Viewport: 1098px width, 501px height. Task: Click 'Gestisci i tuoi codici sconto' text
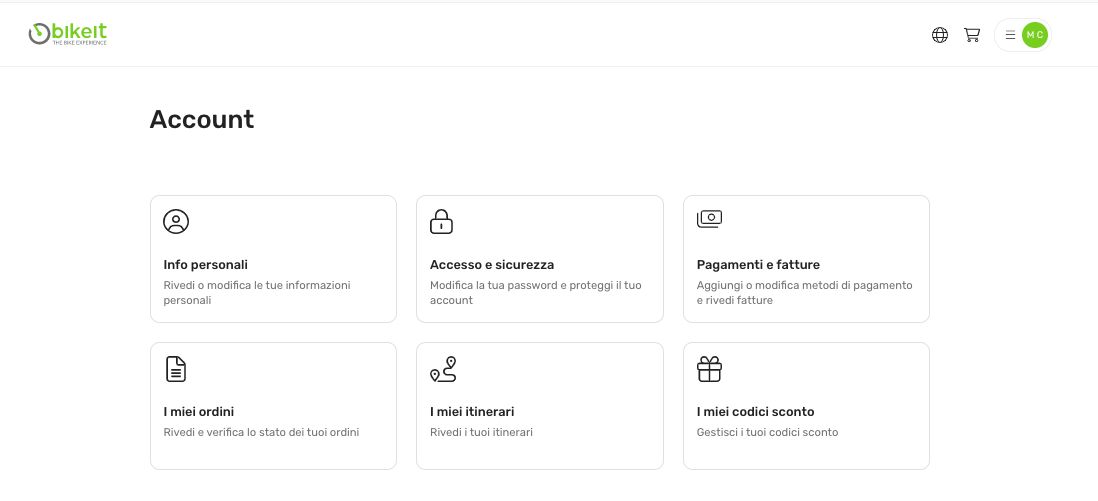(767, 433)
